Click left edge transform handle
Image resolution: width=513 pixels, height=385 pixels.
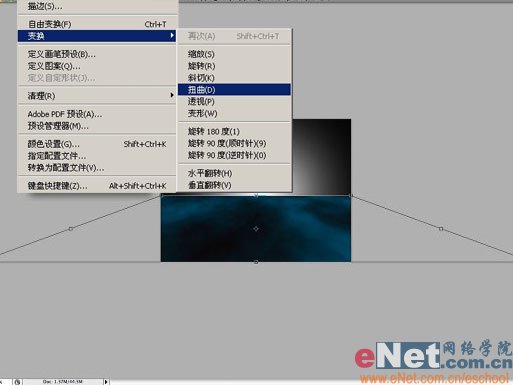pyautogui.click(x=71, y=229)
